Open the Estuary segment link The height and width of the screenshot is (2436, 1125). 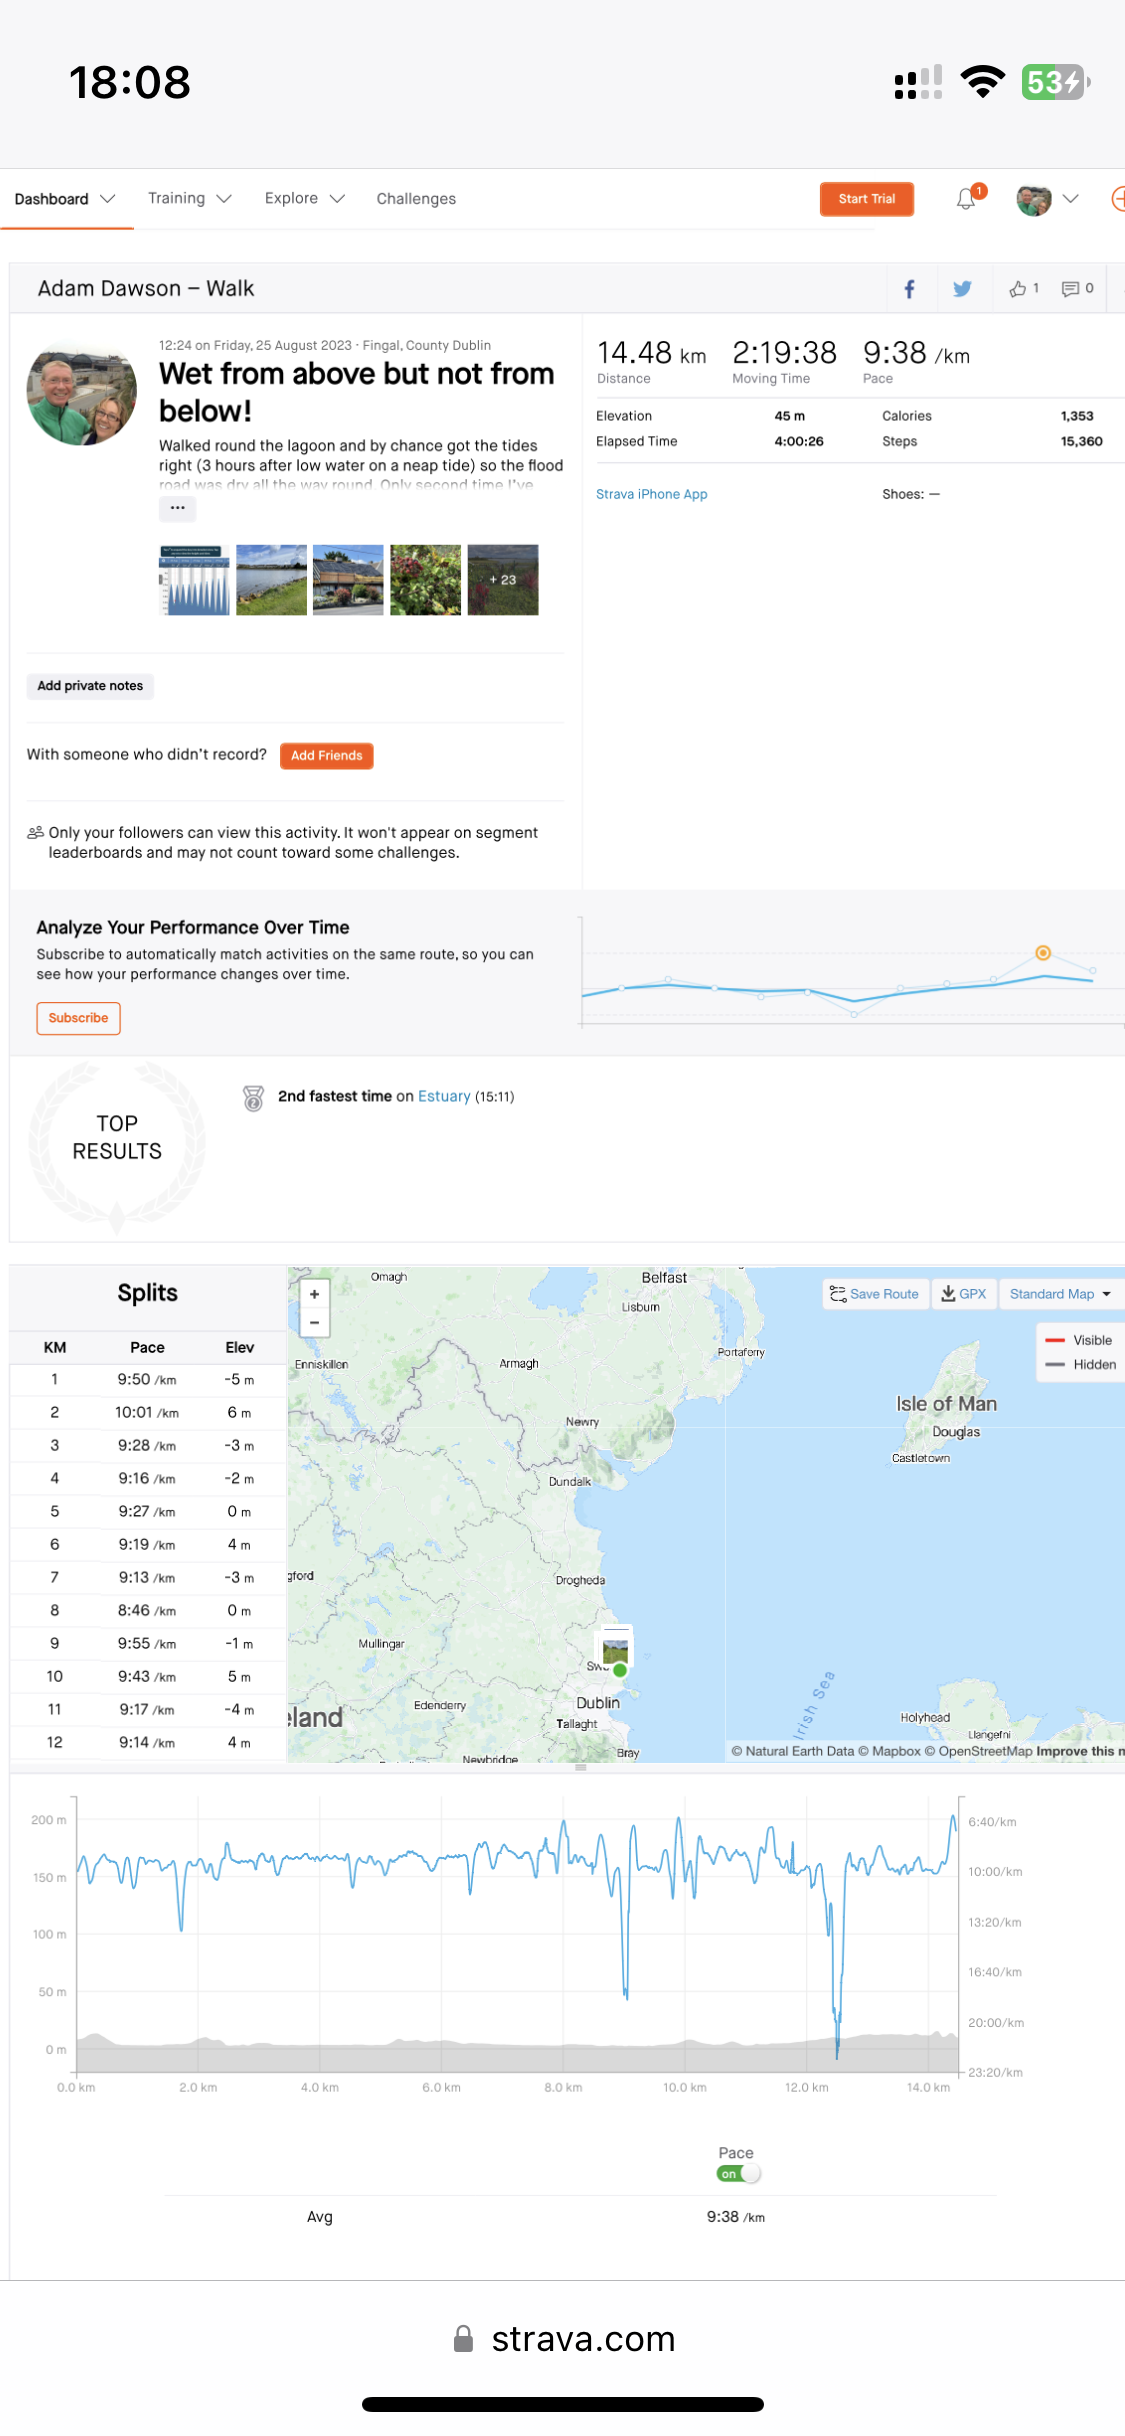coord(444,1096)
